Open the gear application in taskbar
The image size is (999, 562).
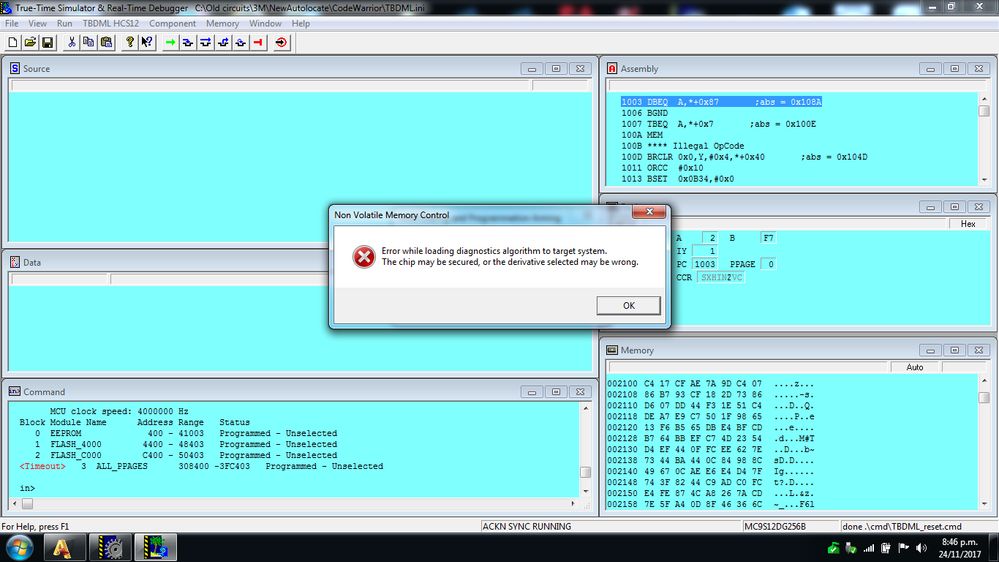pos(110,548)
